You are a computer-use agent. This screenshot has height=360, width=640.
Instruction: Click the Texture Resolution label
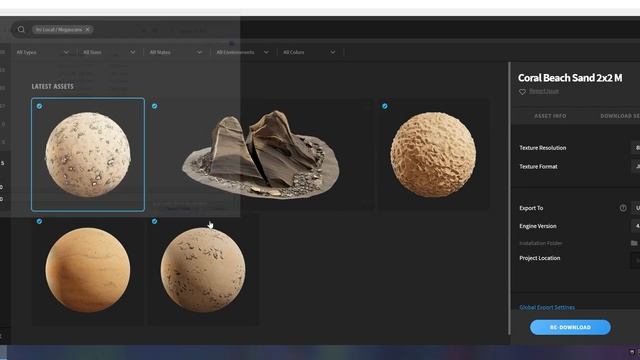tap(542, 148)
